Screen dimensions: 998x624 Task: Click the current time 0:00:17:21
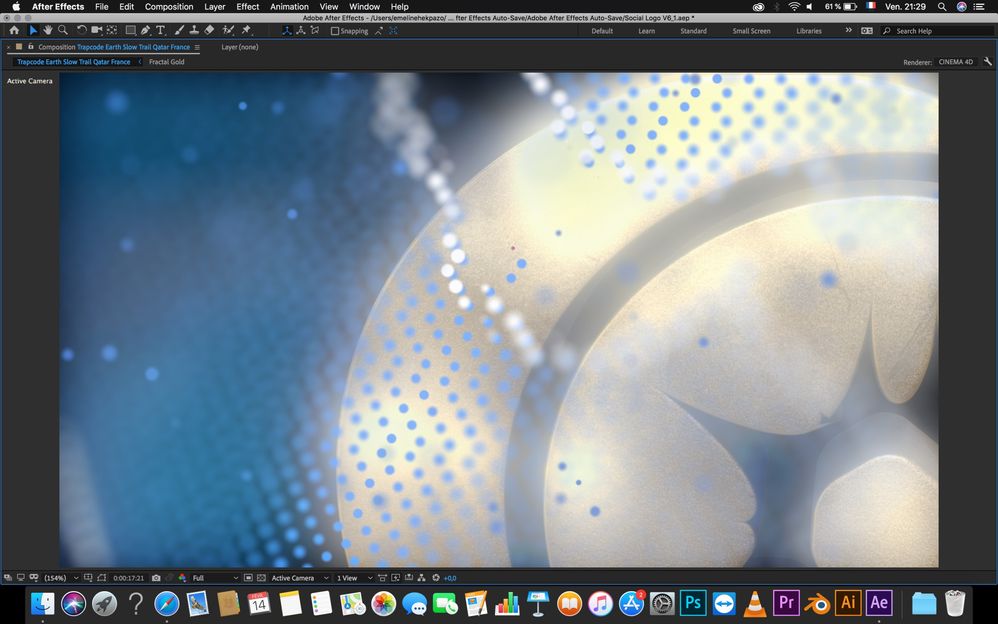[129, 578]
